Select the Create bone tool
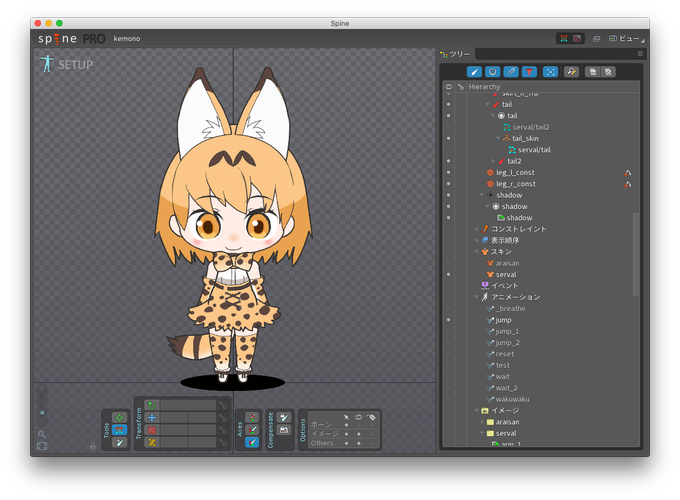680x500 pixels. pyautogui.click(x=119, y=442)
